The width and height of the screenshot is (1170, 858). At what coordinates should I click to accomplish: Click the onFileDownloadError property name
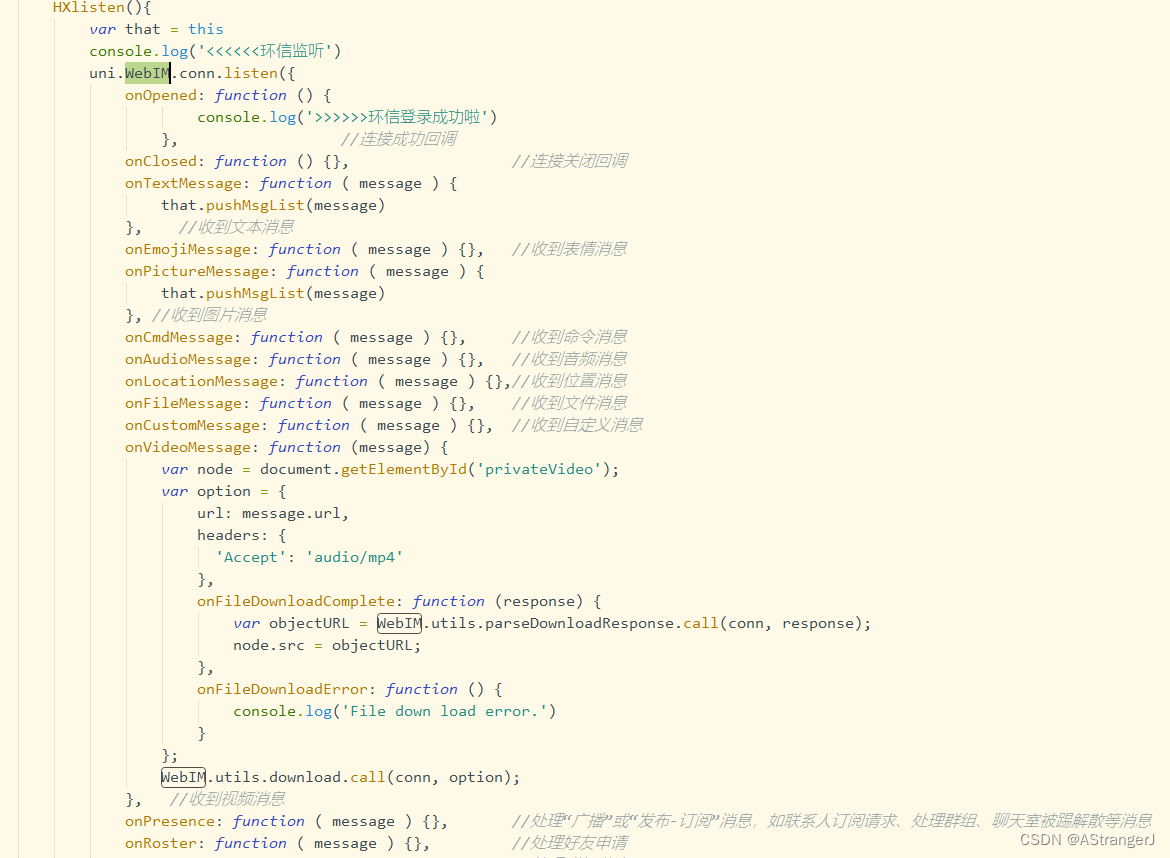282,689
